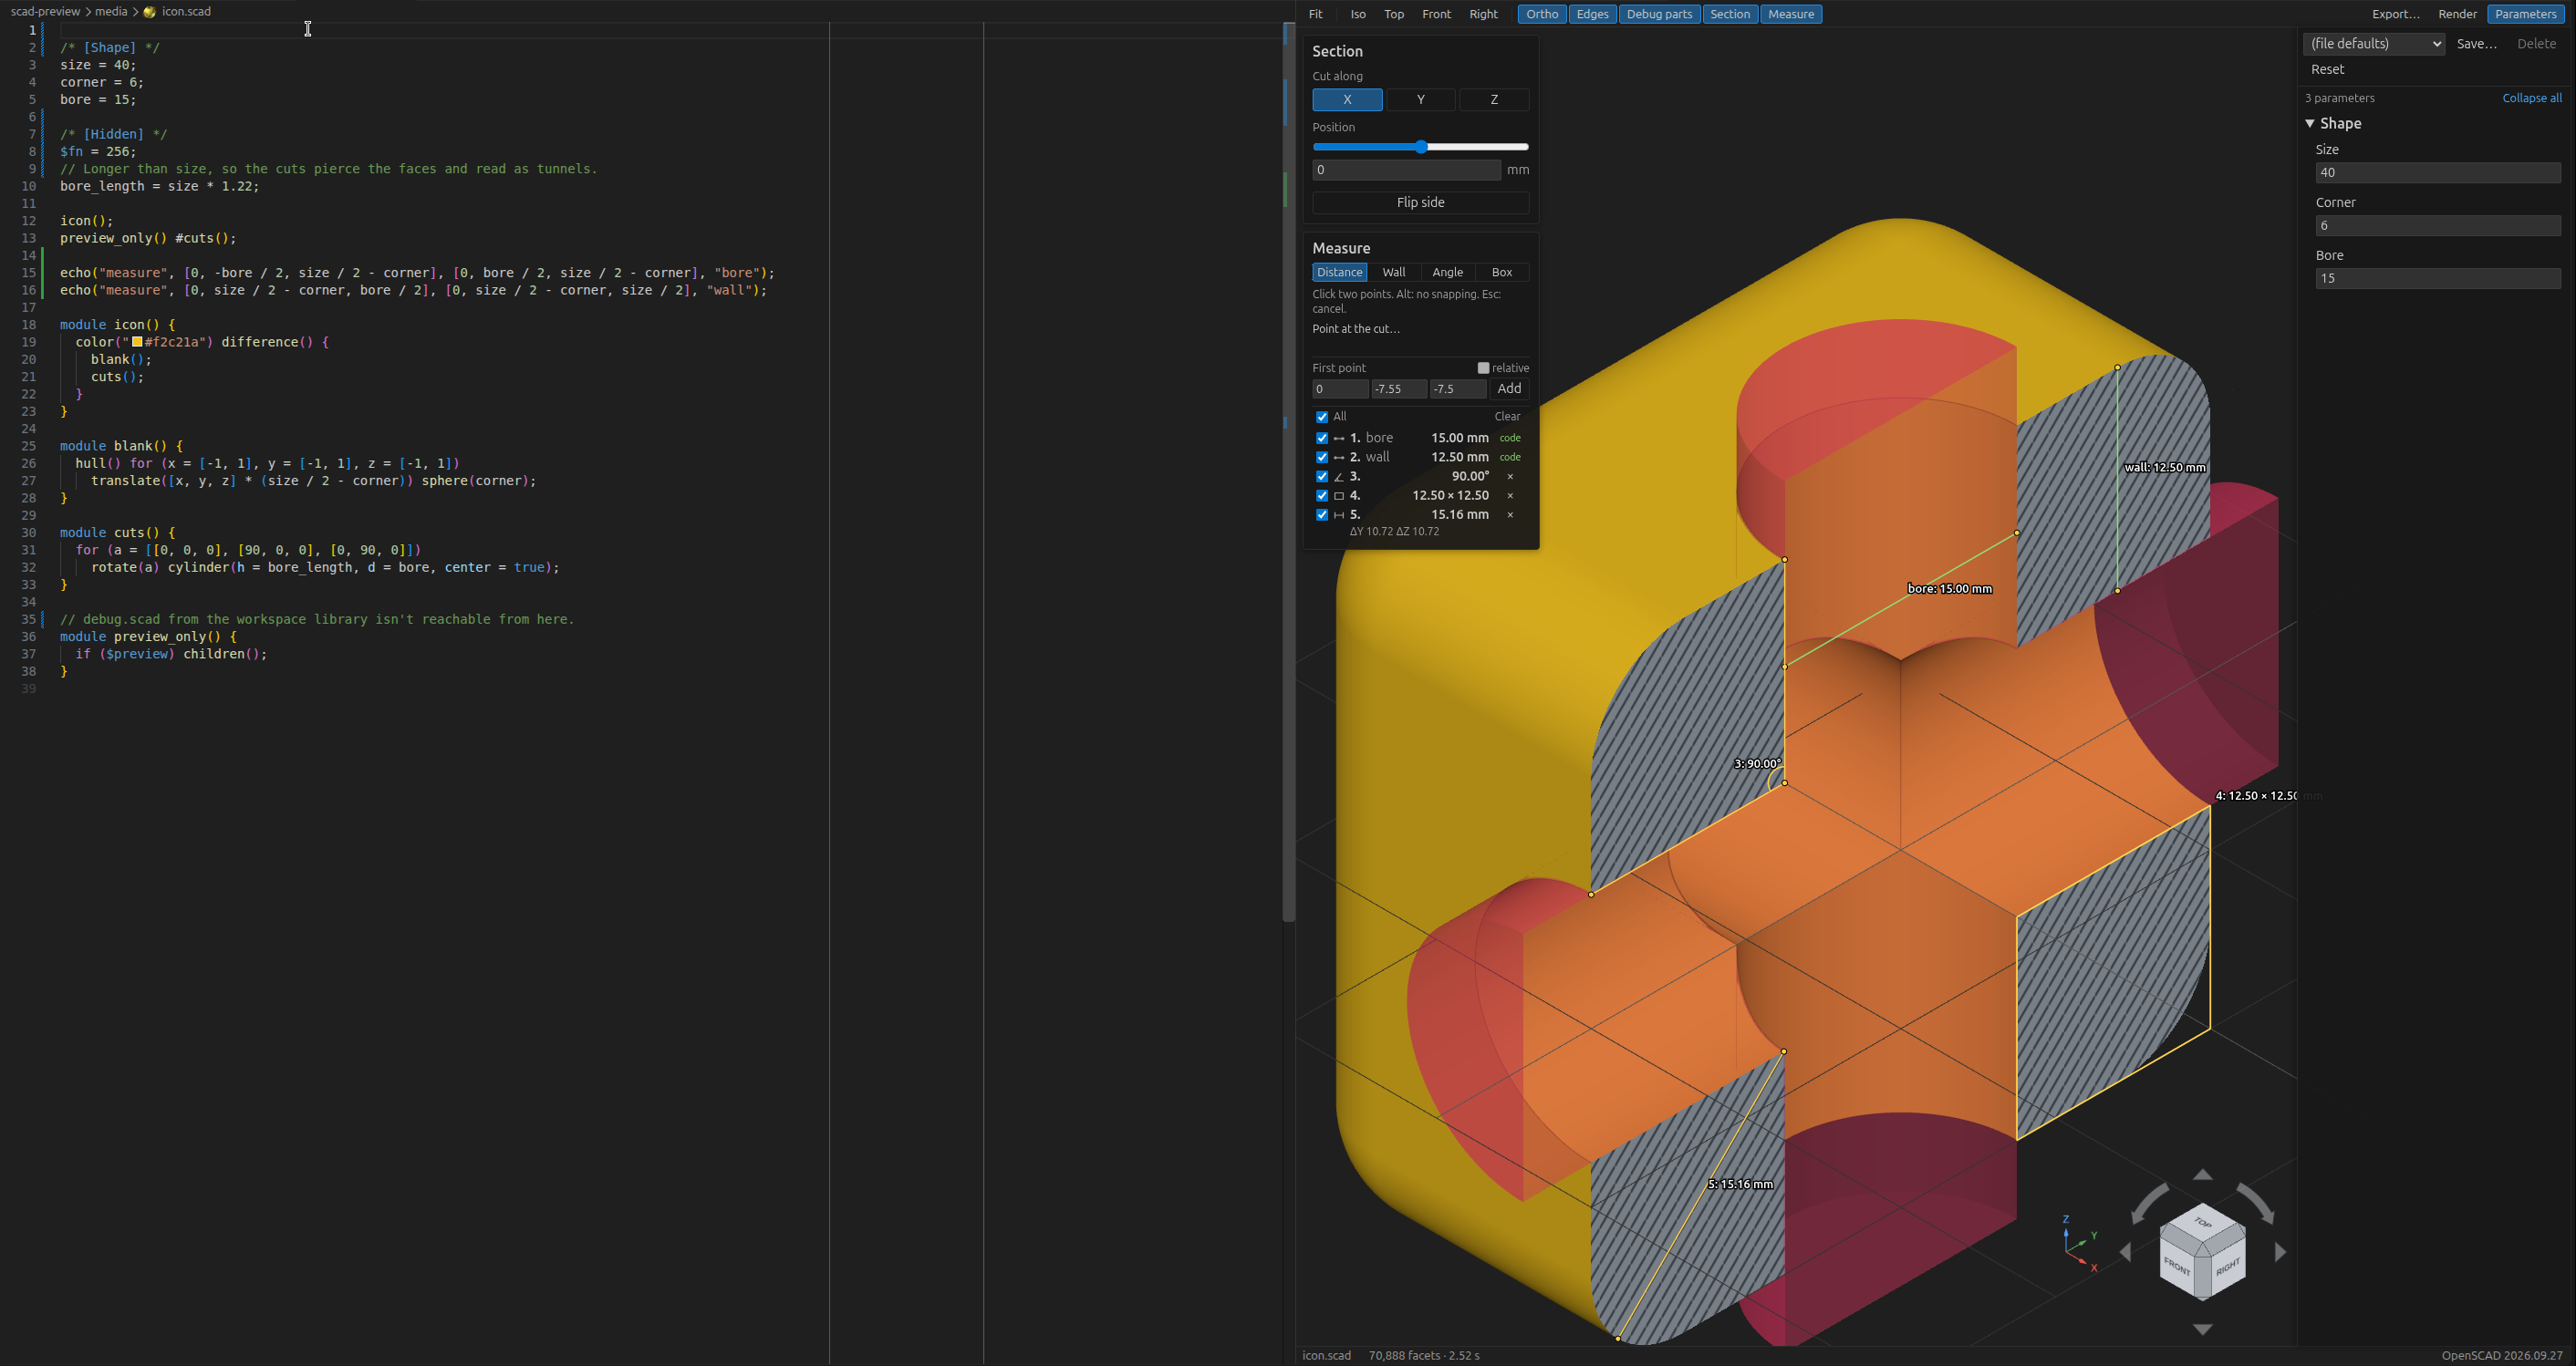Uncheck the wall measurement checkbox
2576x1366 pixels.
1322,457
